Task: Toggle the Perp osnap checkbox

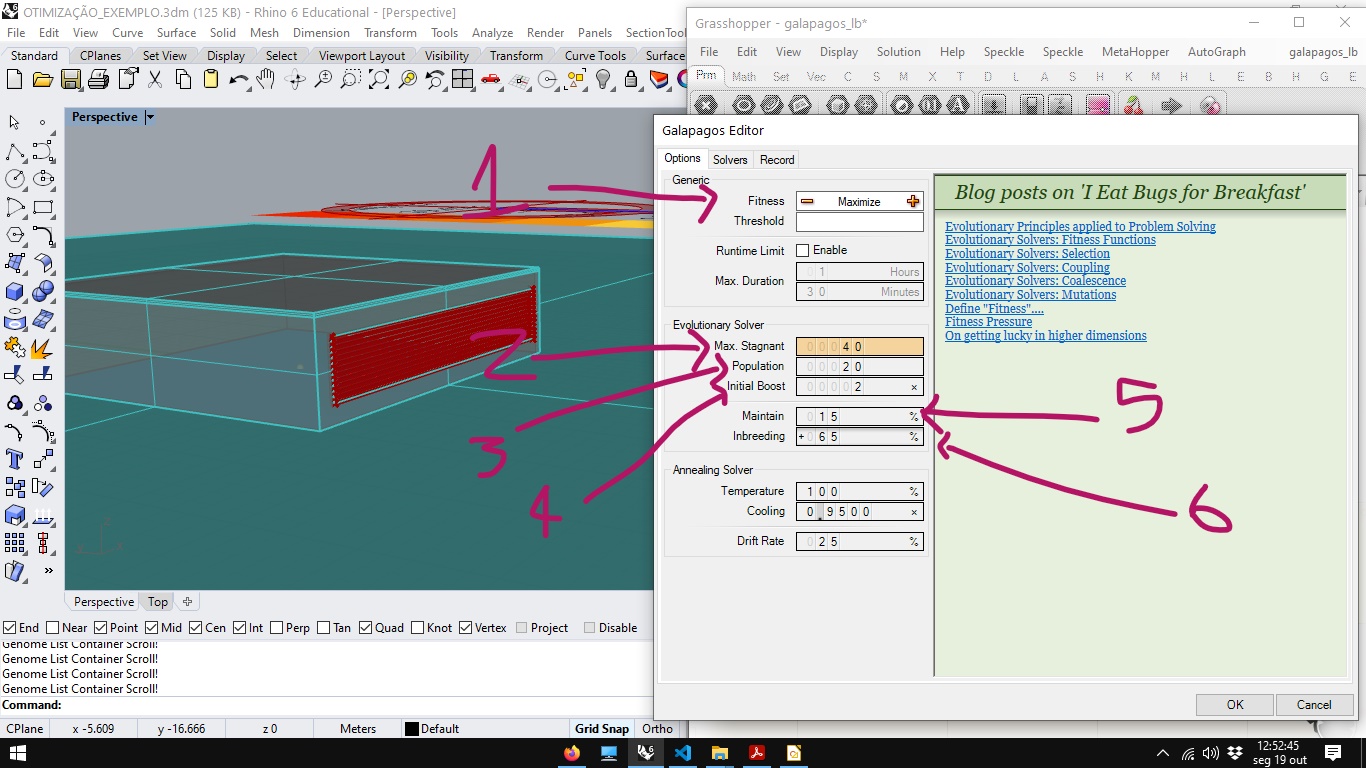Action: point(276,628)
